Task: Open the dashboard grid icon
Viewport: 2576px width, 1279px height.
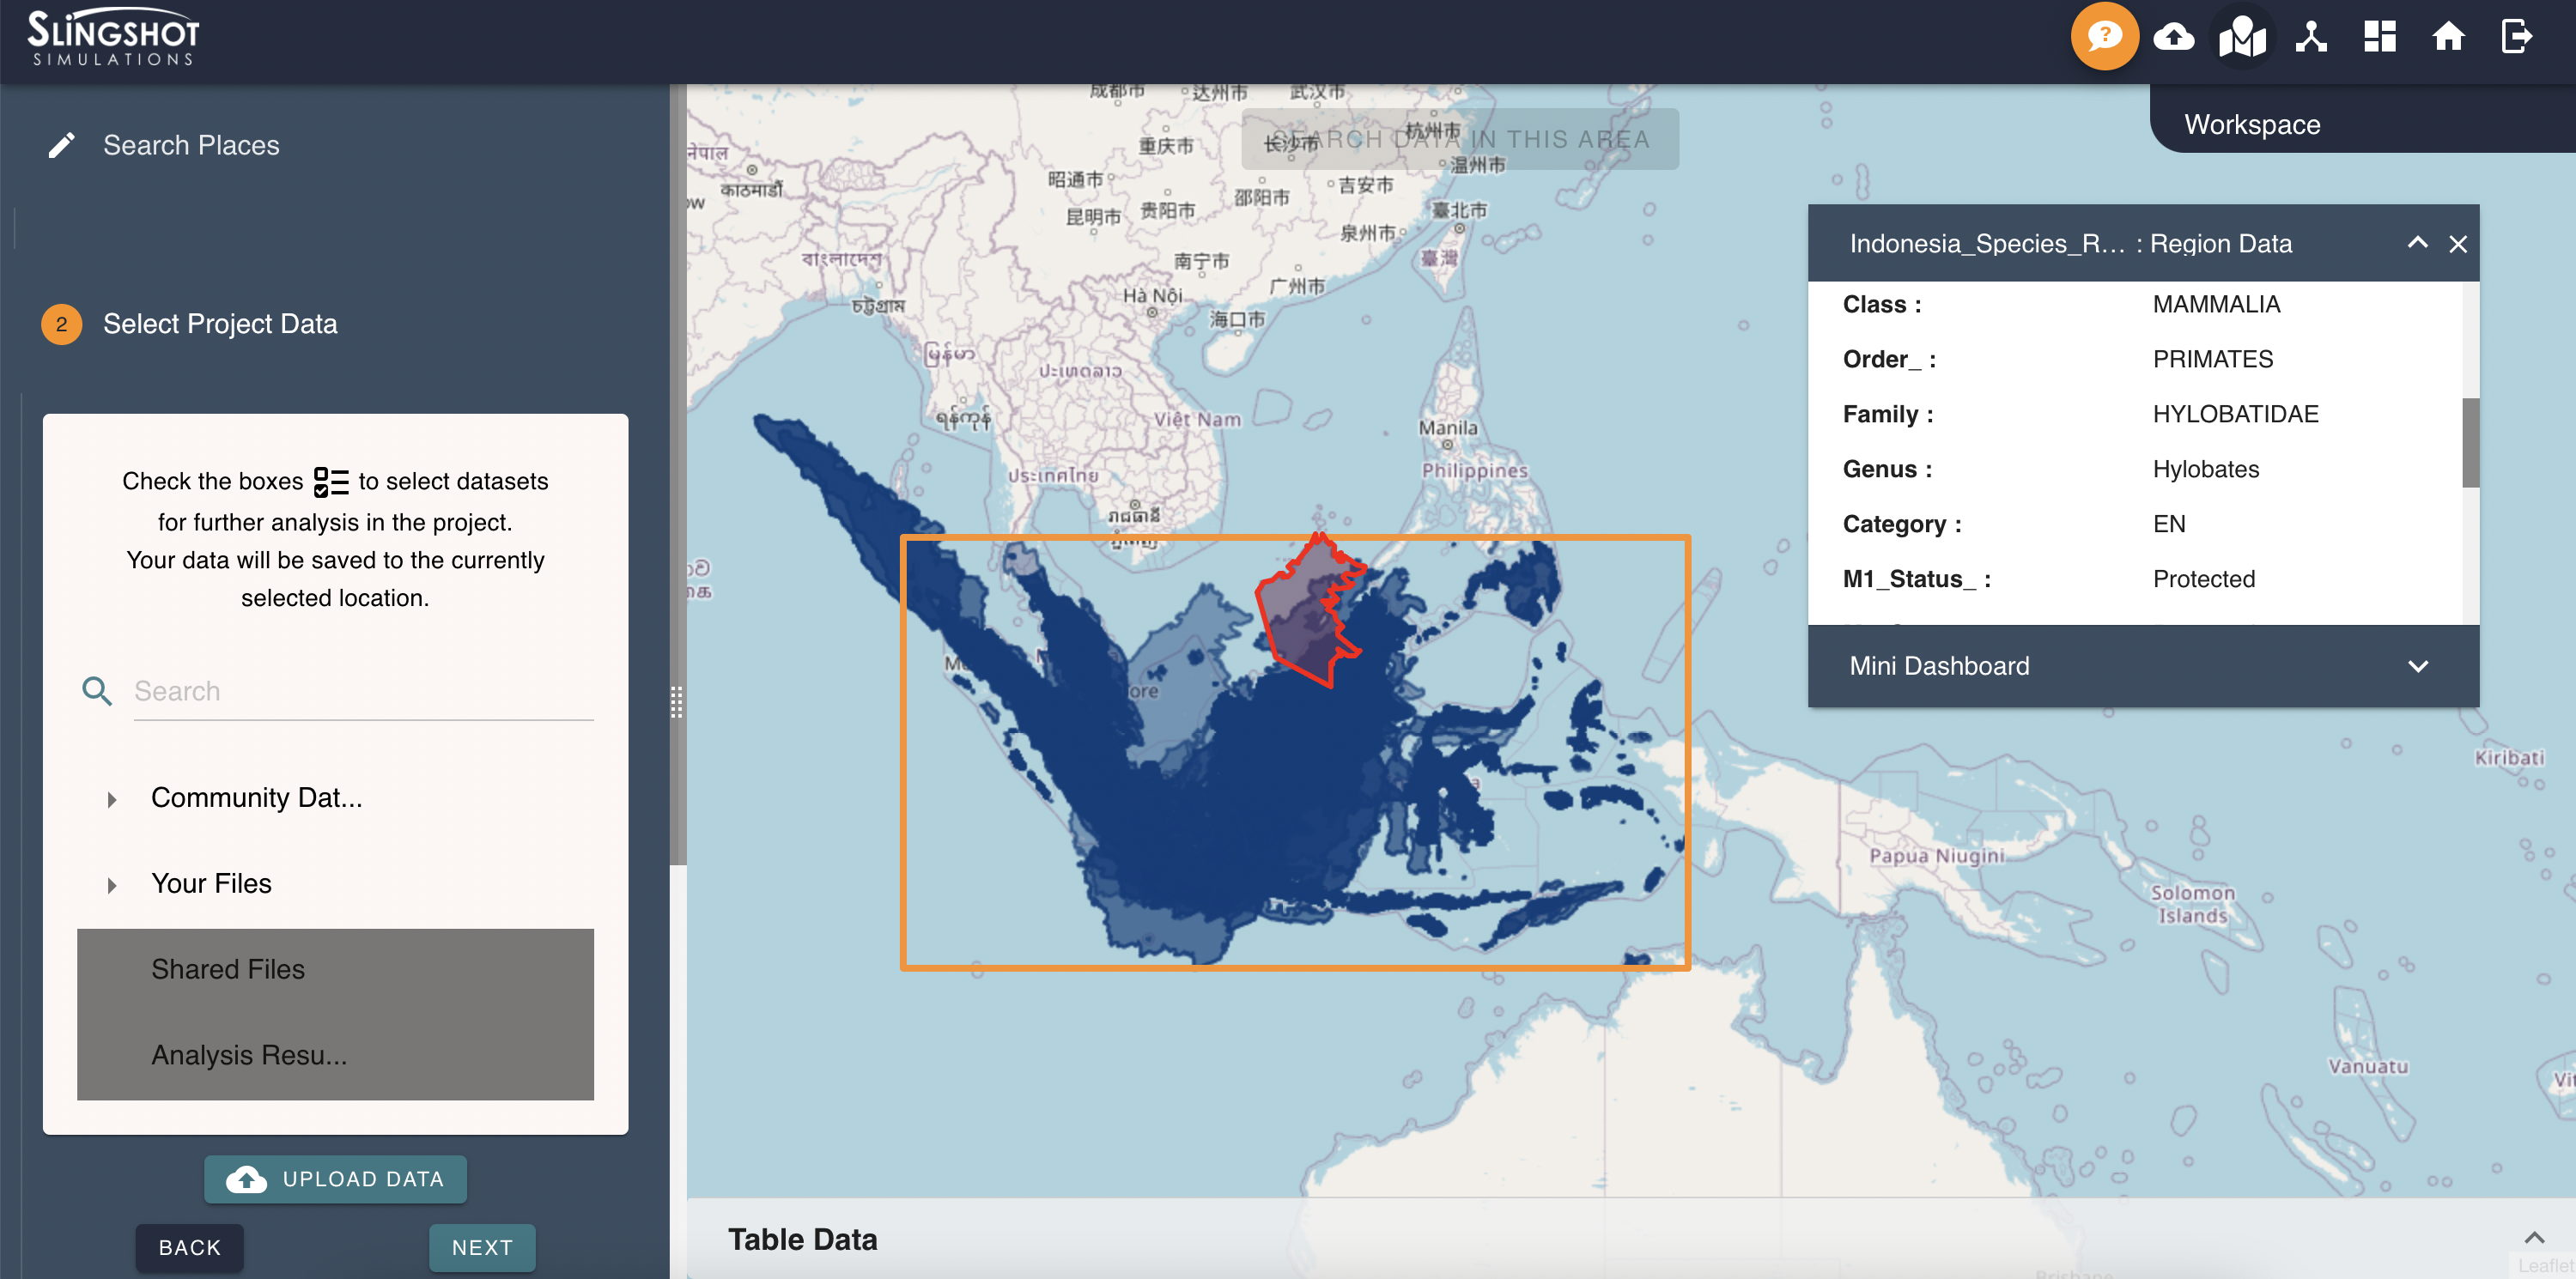Action: 2380,37
